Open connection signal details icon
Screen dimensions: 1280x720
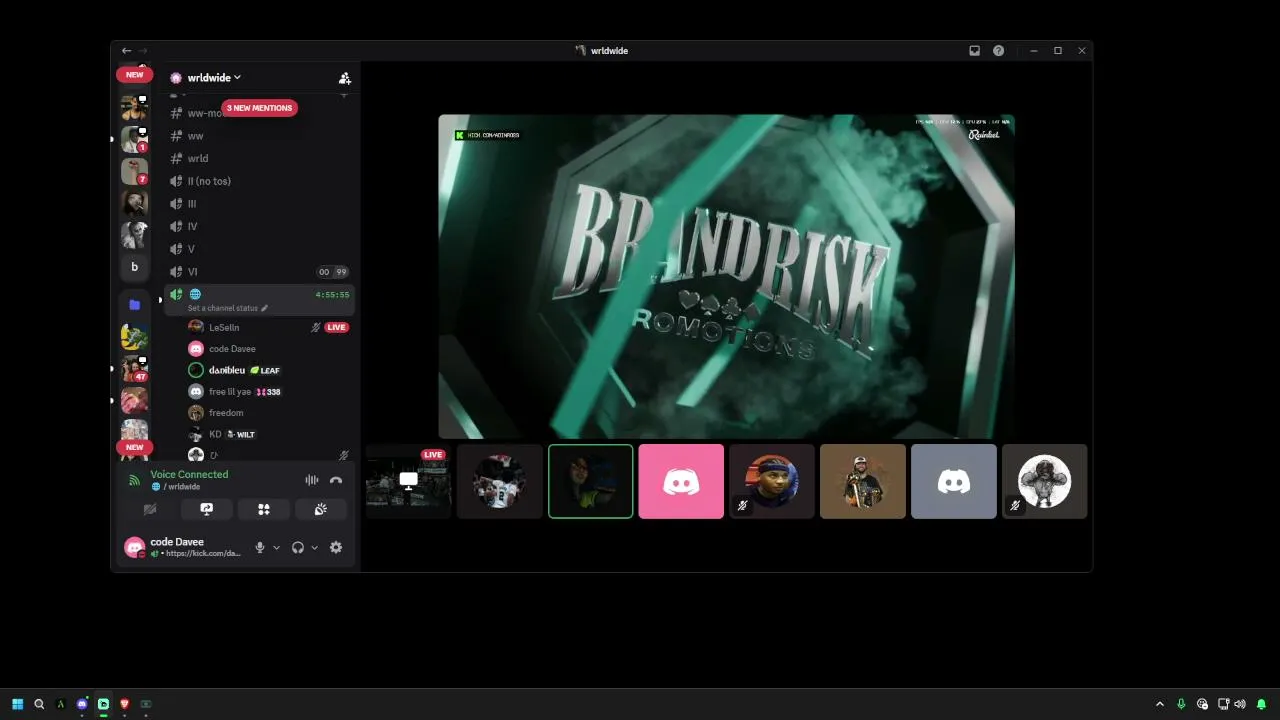(x=134, y=480)
